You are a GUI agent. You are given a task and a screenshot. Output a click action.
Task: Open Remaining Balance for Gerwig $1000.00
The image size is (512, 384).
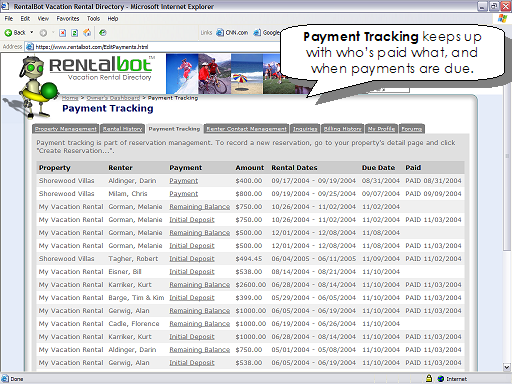(200, 311)
